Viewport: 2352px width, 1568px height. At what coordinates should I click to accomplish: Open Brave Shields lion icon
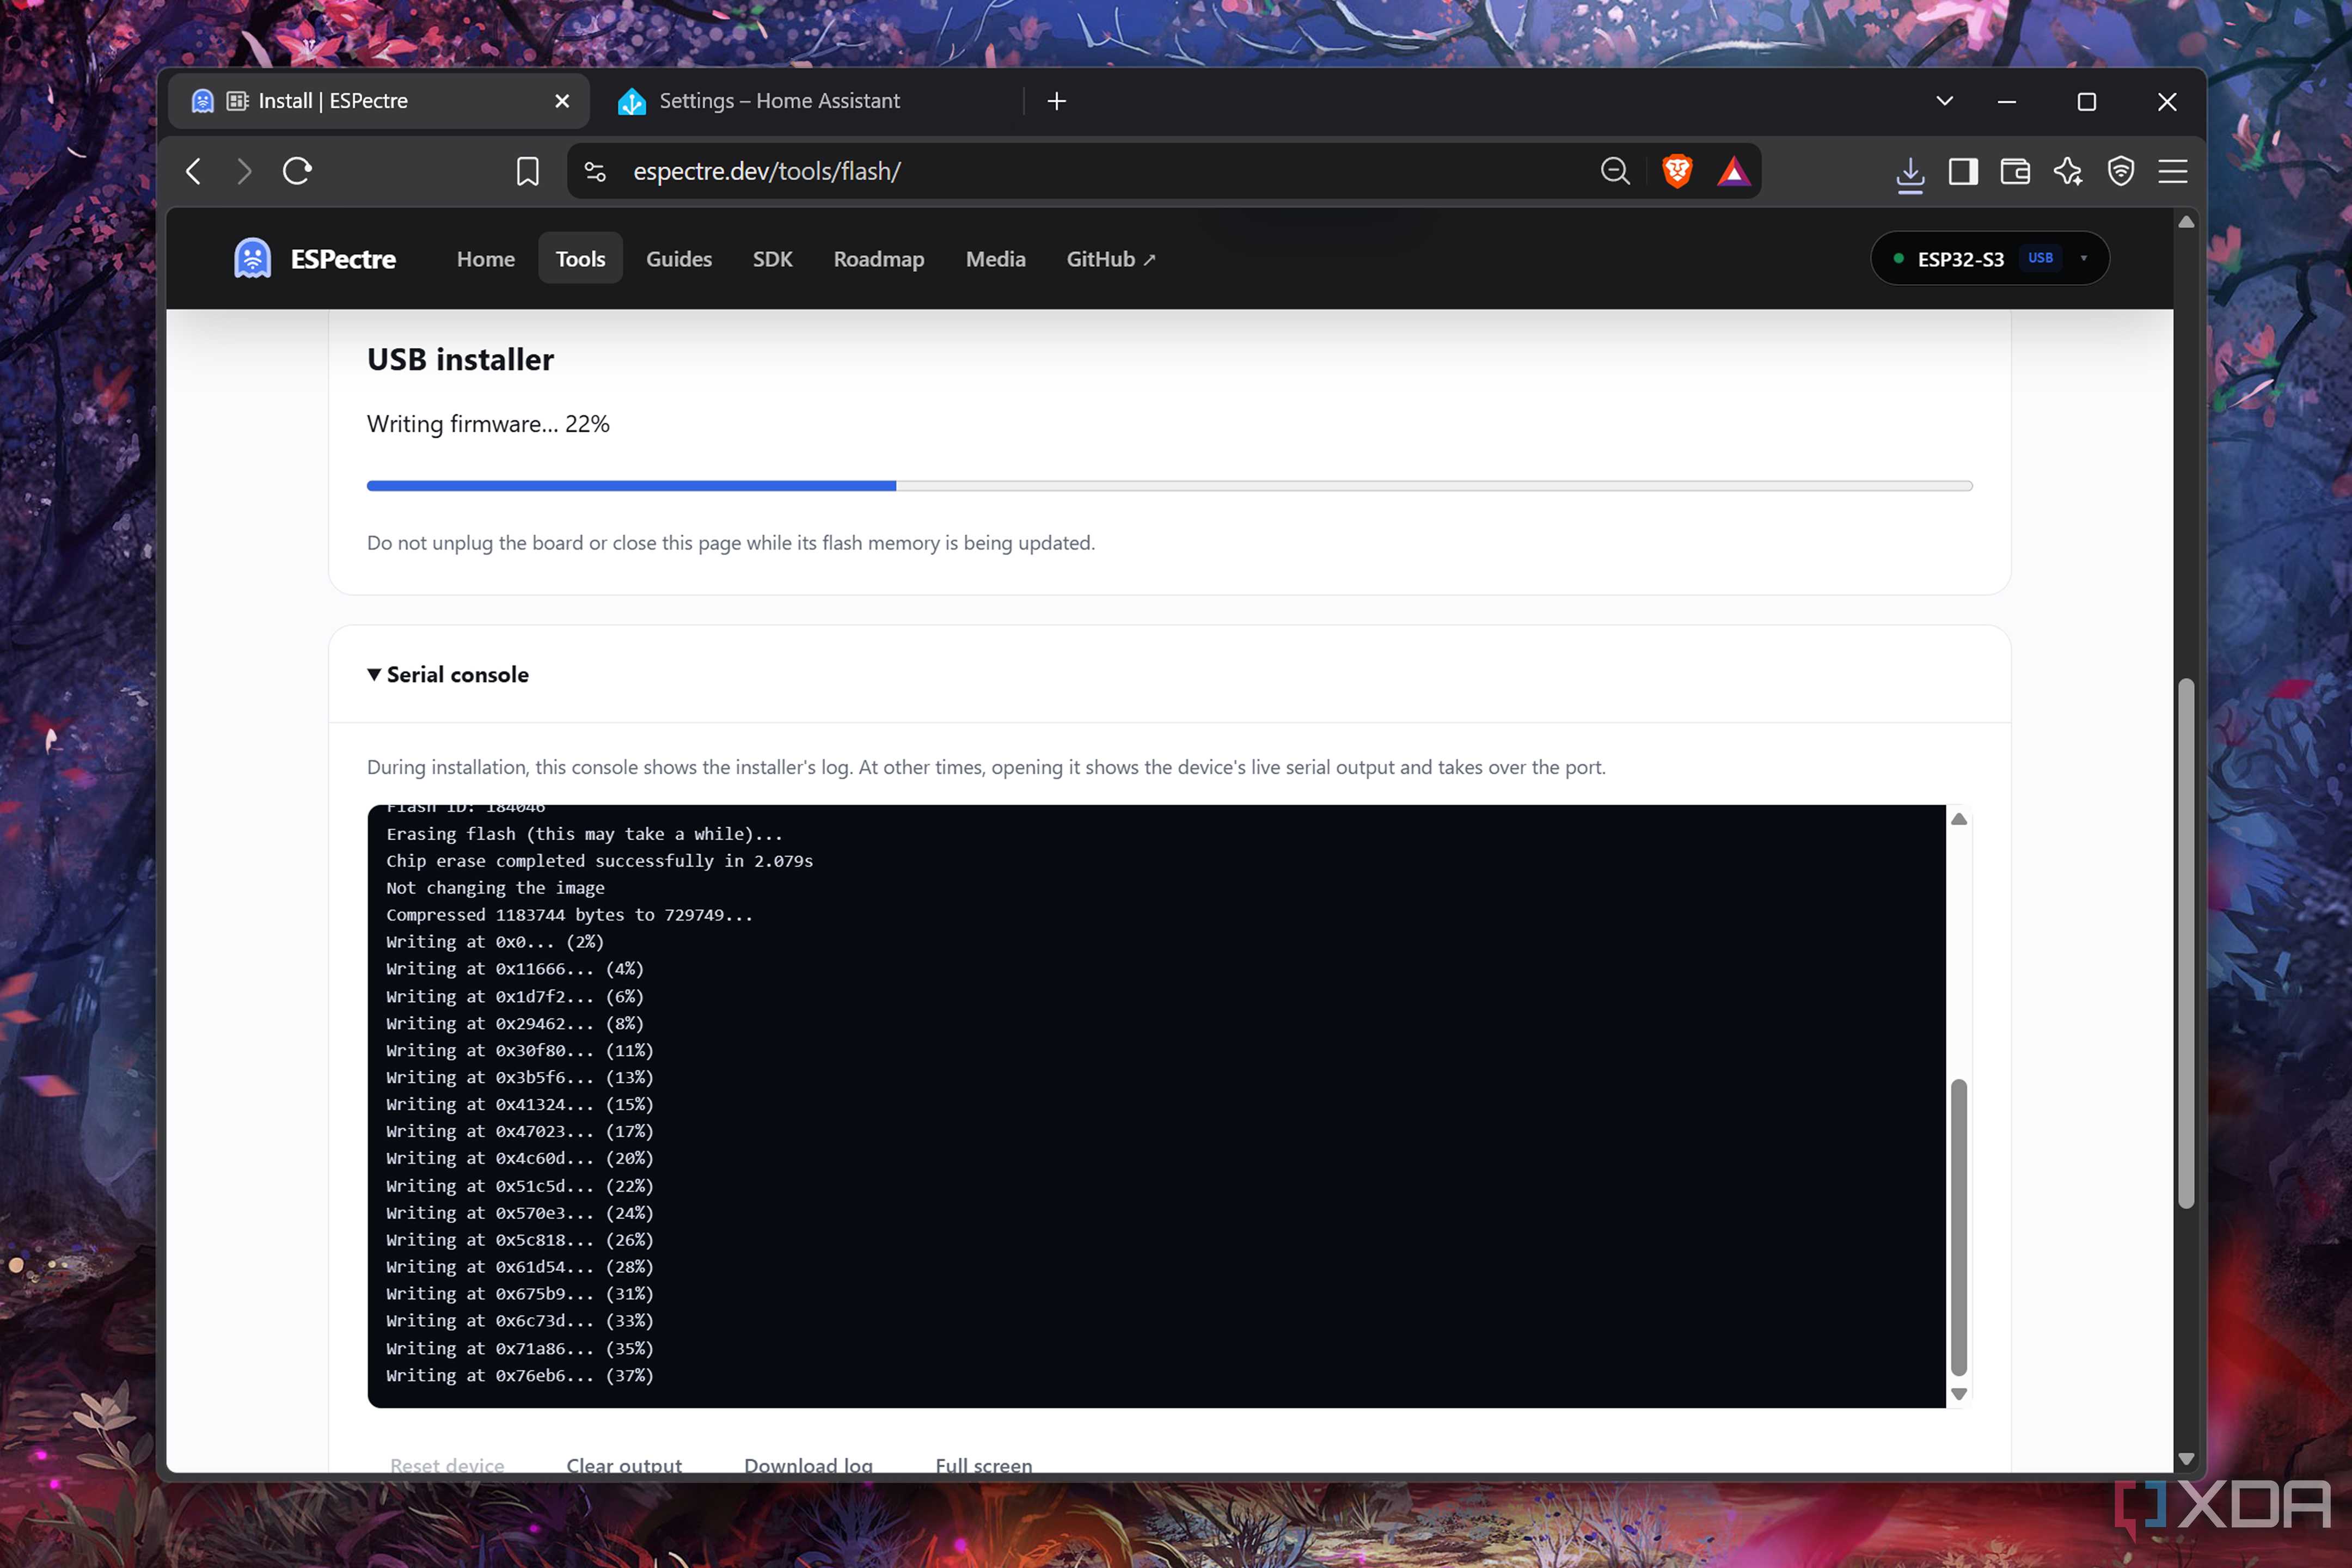tap(1677, 171)
